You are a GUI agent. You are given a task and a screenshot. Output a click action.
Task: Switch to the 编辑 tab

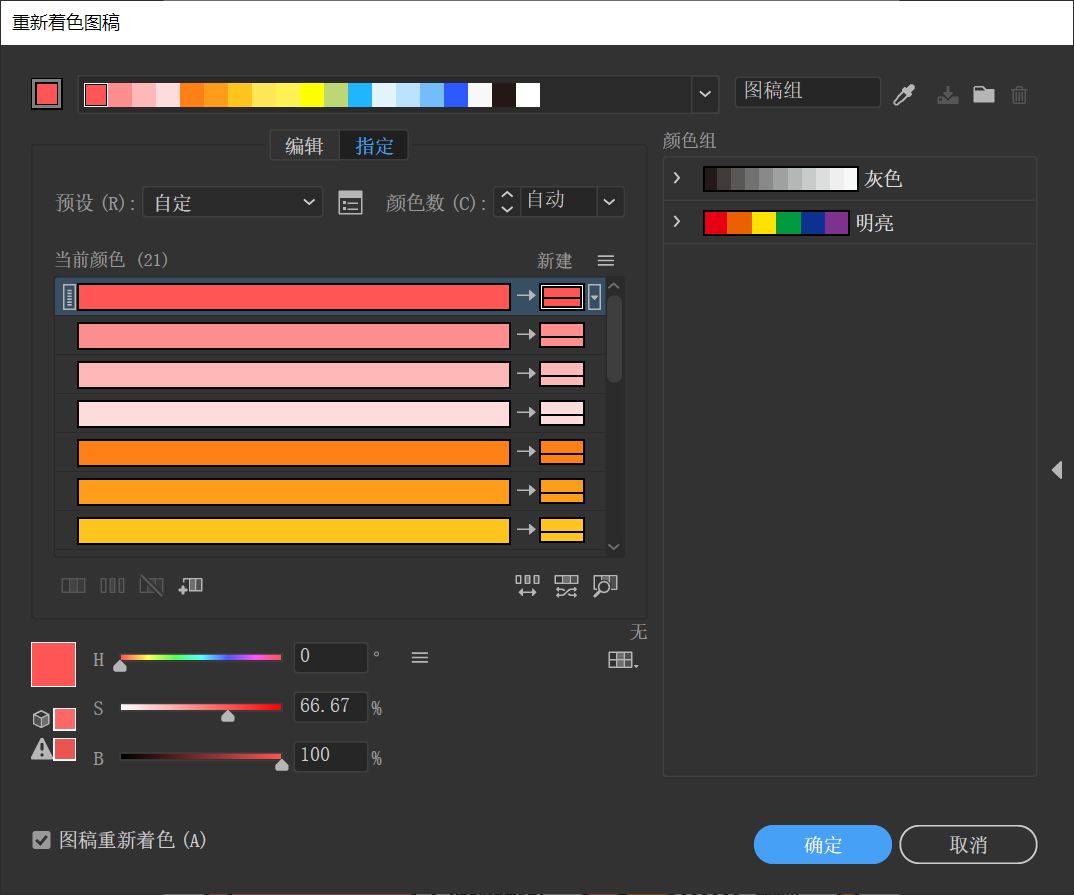tap(304, 146)
